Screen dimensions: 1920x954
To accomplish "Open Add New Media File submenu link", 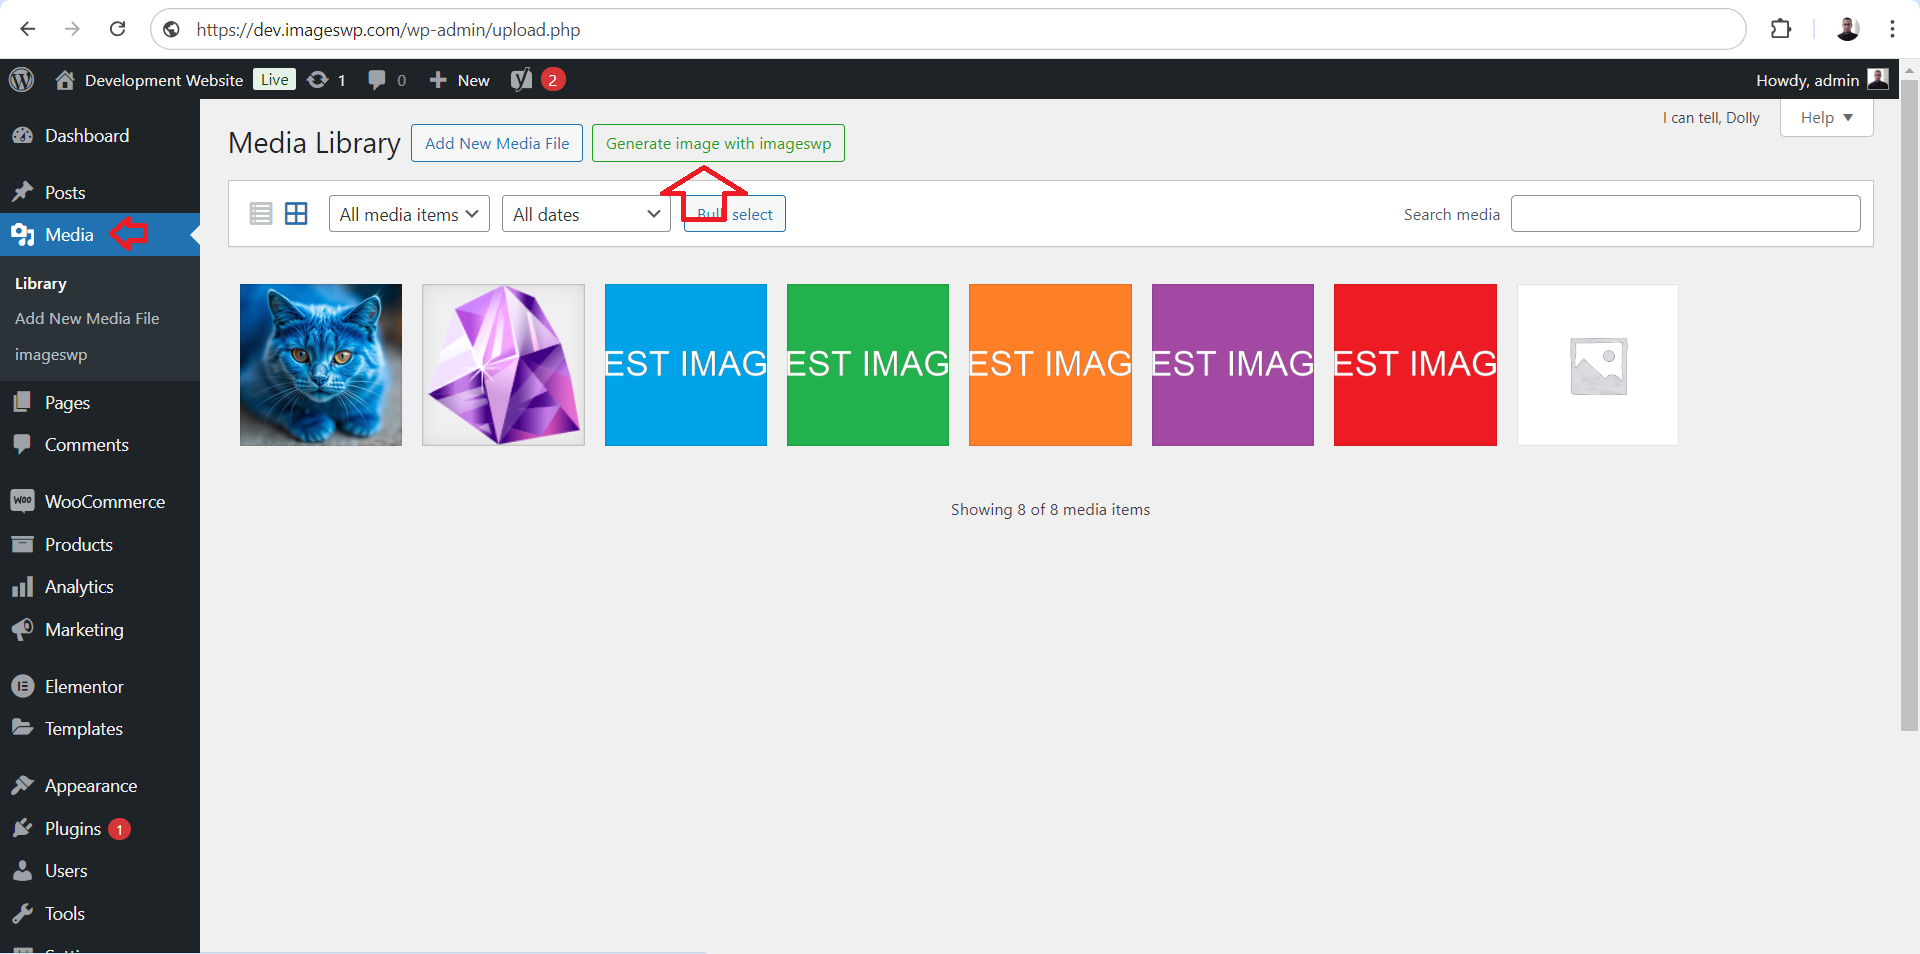I will tap(87, 318).
